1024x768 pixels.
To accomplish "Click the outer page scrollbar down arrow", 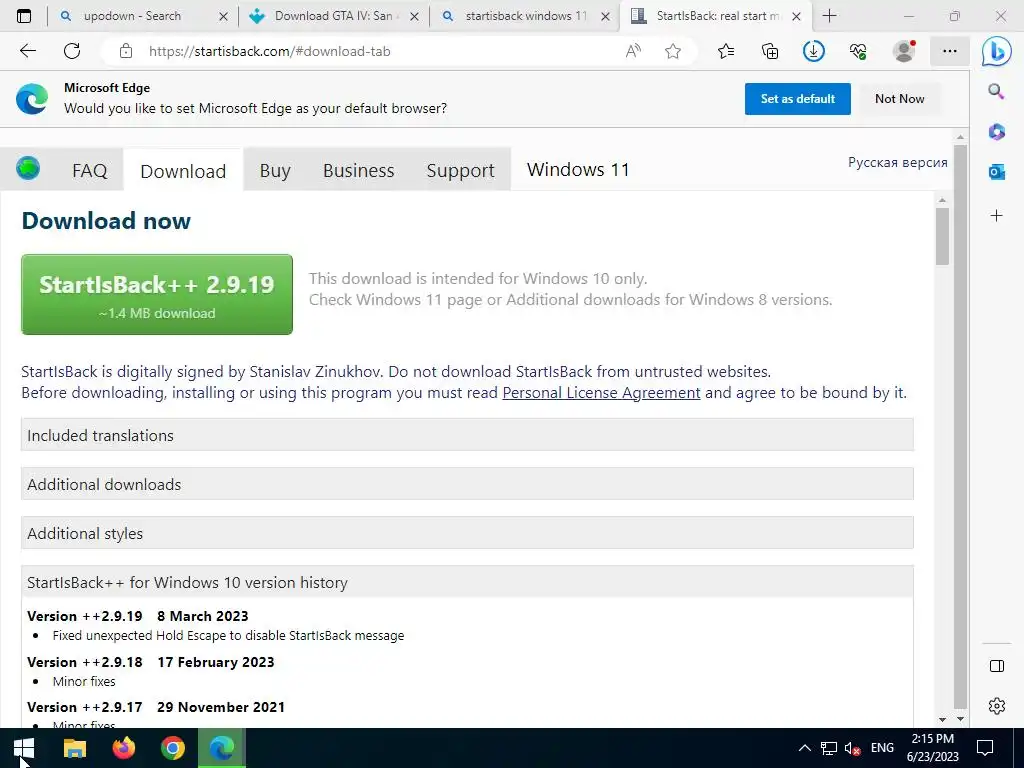I will pos(960,719).
